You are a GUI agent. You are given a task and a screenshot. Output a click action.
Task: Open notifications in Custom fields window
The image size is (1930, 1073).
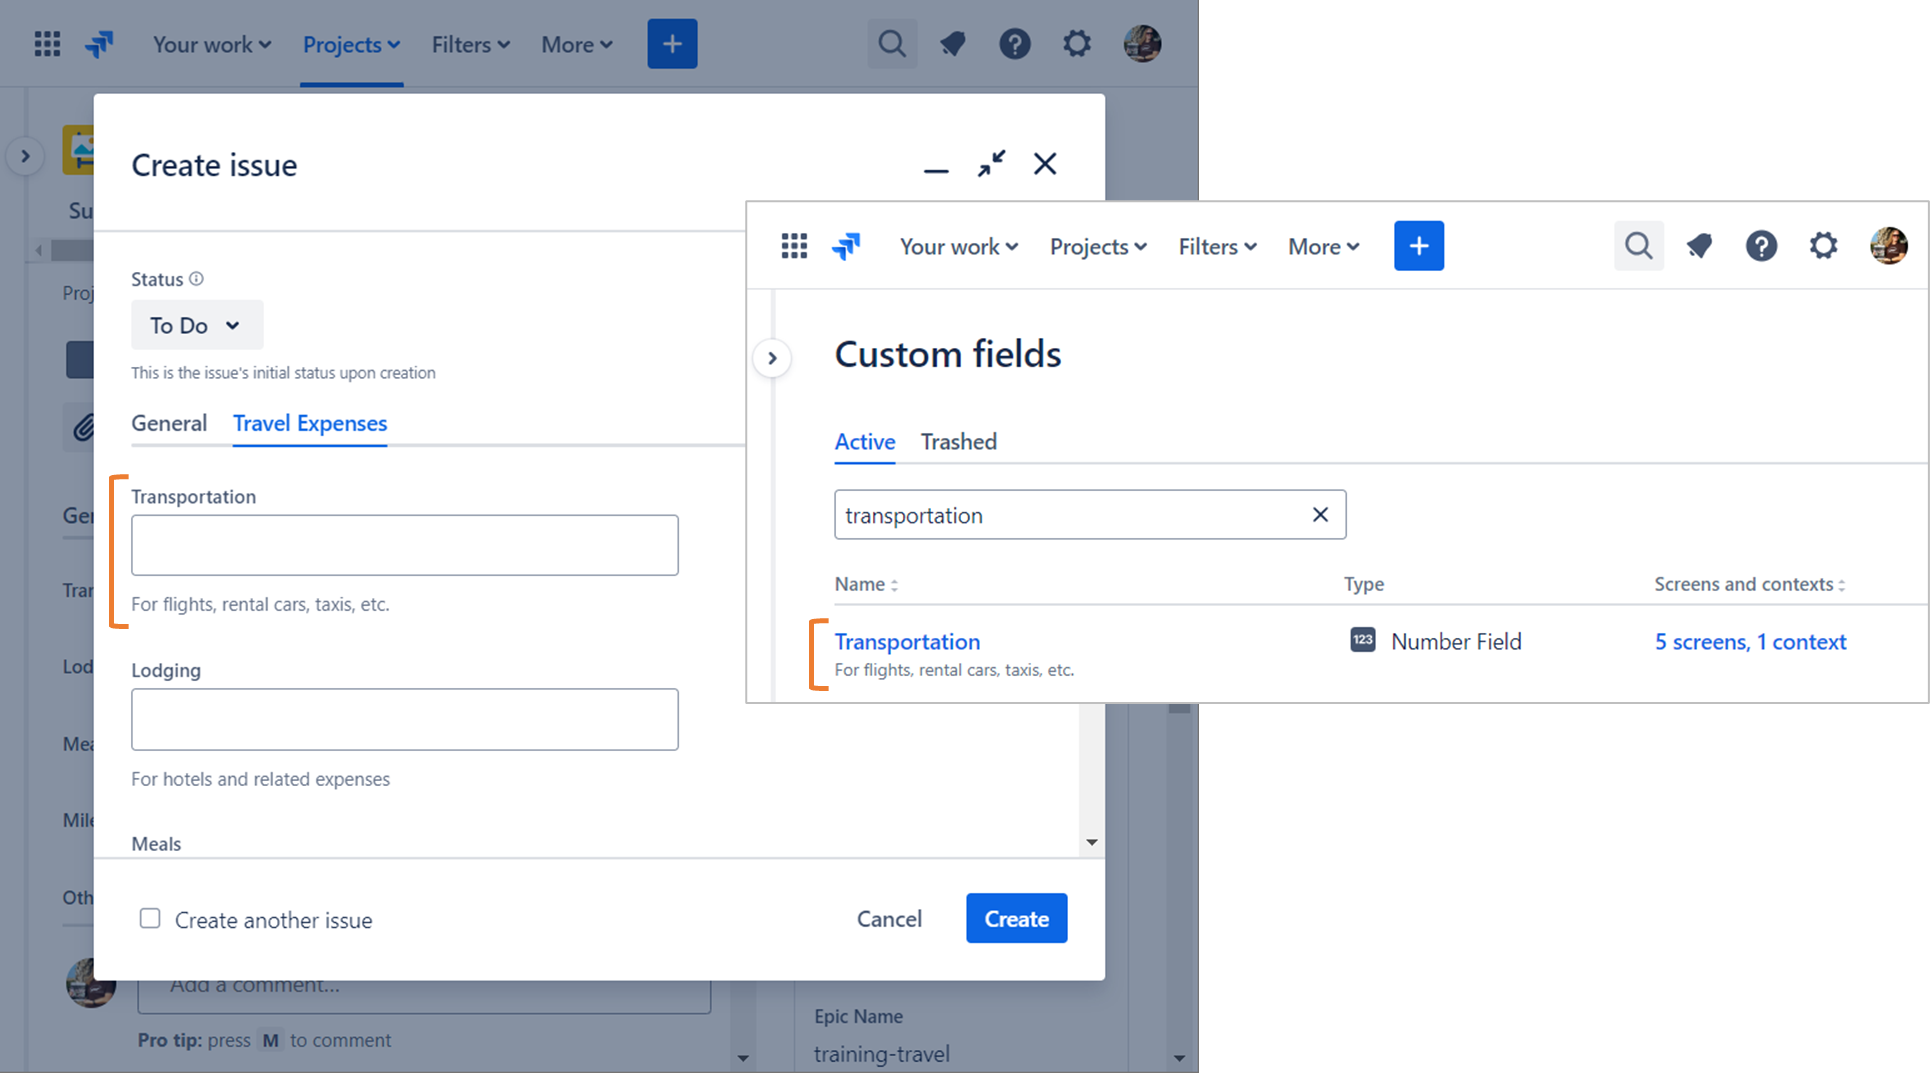pos(1699,246)
